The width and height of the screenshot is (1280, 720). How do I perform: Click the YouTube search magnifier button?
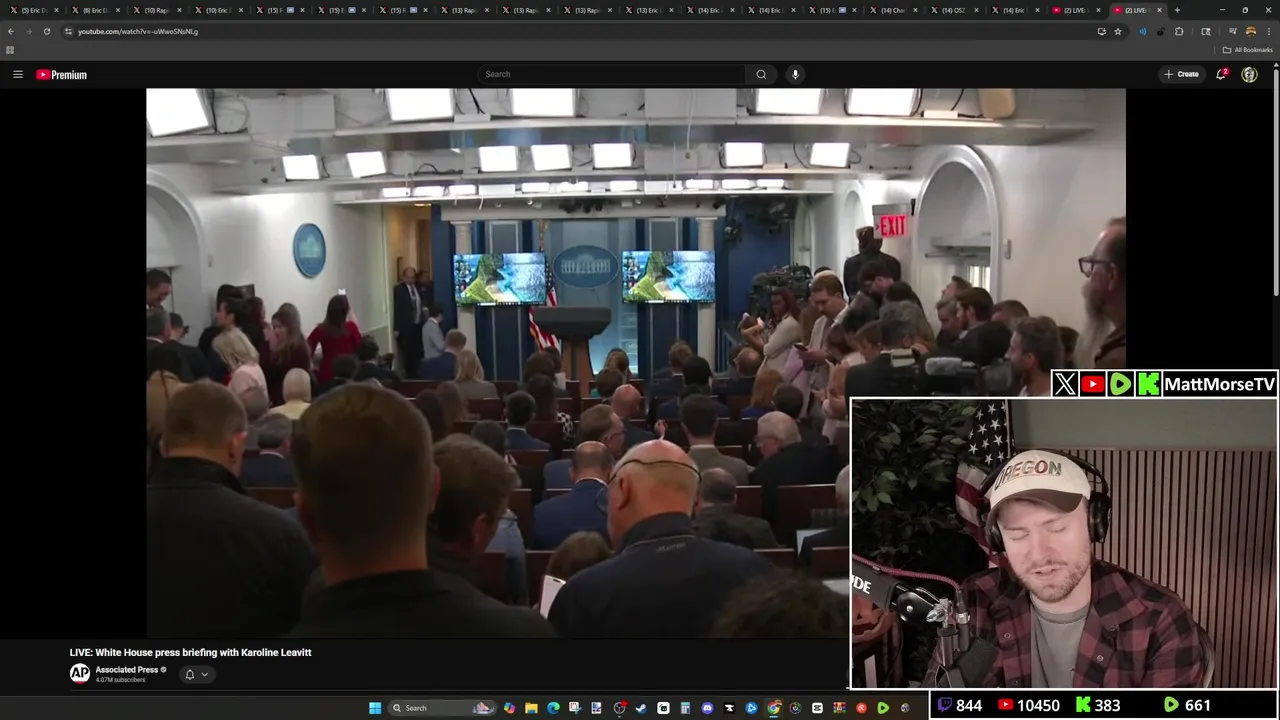pyautogui.click(x=761, y=74)
